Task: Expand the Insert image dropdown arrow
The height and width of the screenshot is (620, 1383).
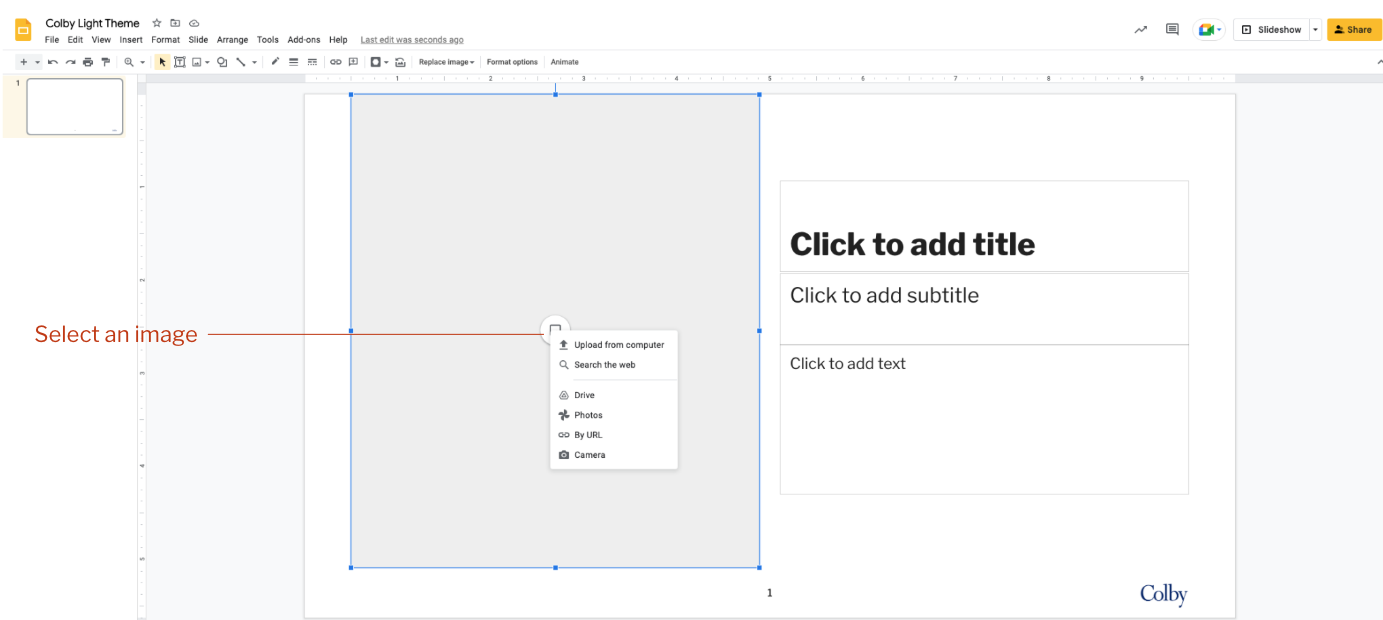Action: [207, 62]
